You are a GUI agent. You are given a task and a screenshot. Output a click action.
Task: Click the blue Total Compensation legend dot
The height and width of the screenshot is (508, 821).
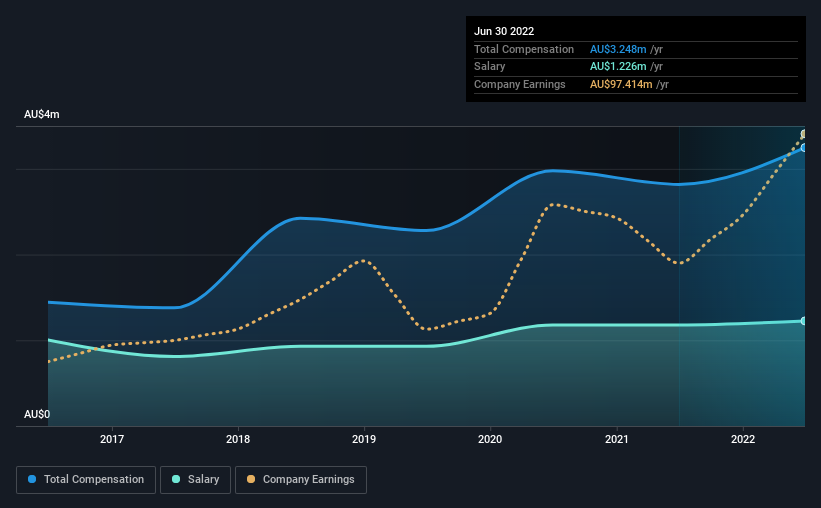coord(32,479)
